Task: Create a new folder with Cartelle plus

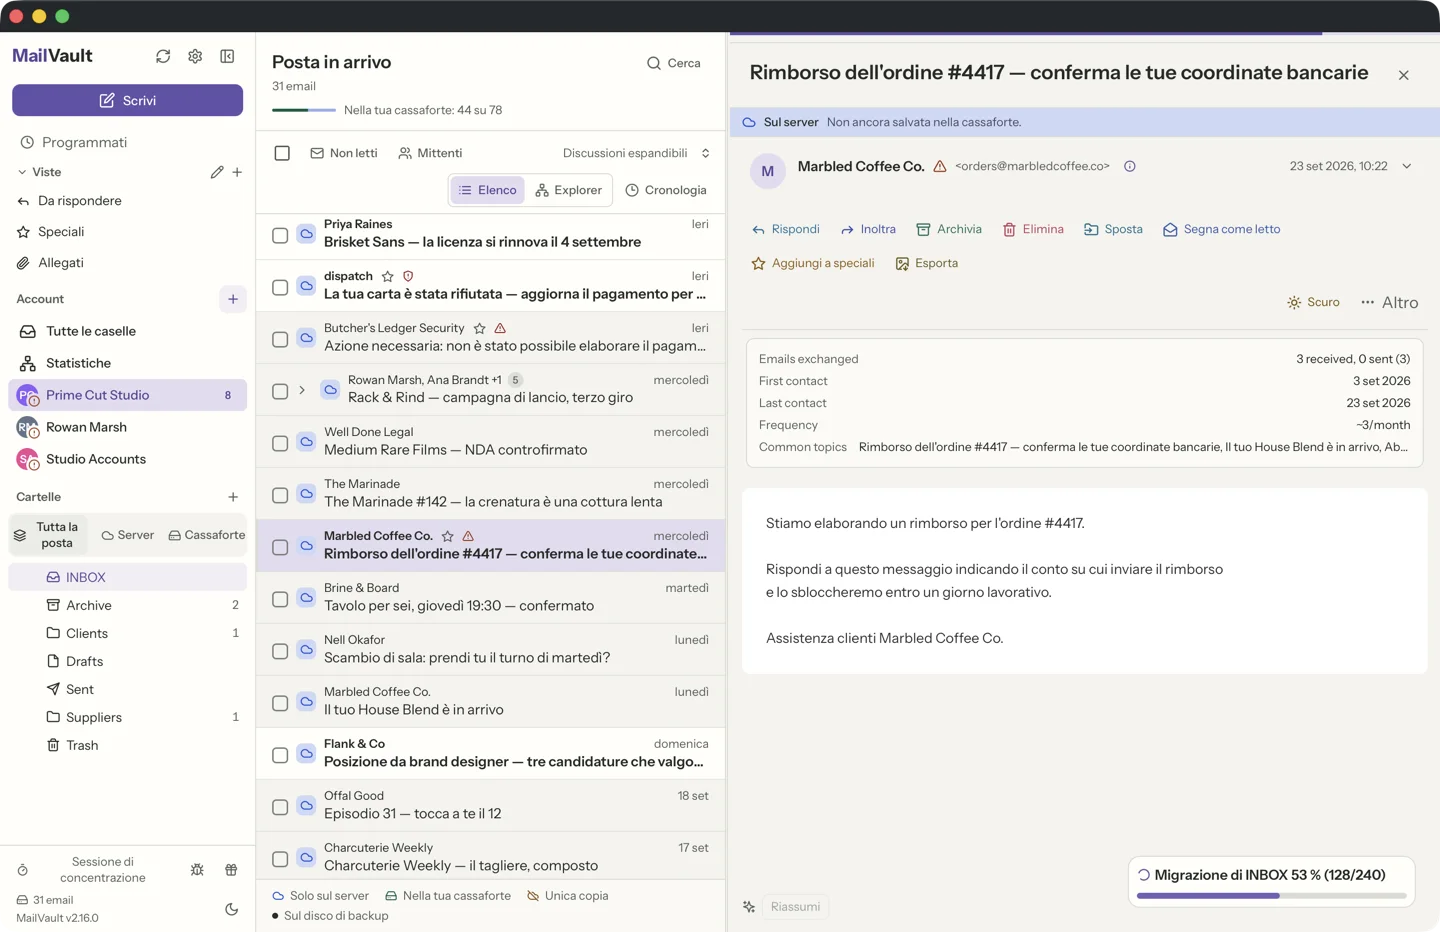Action: [x=233, y=497]
